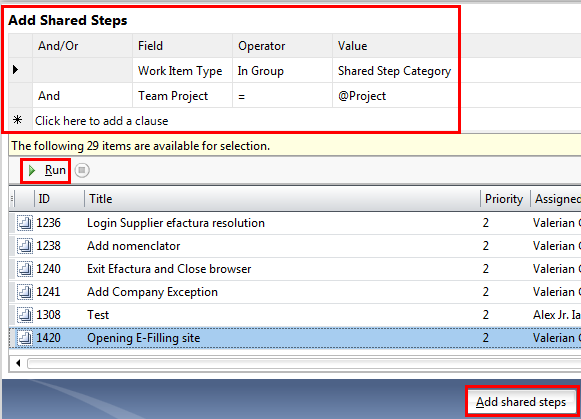The width and height of the screenshot is (581, 419).
Task: Click the work item icon for ID 1308
Action: pyautogui.click(x=25, y=315)
